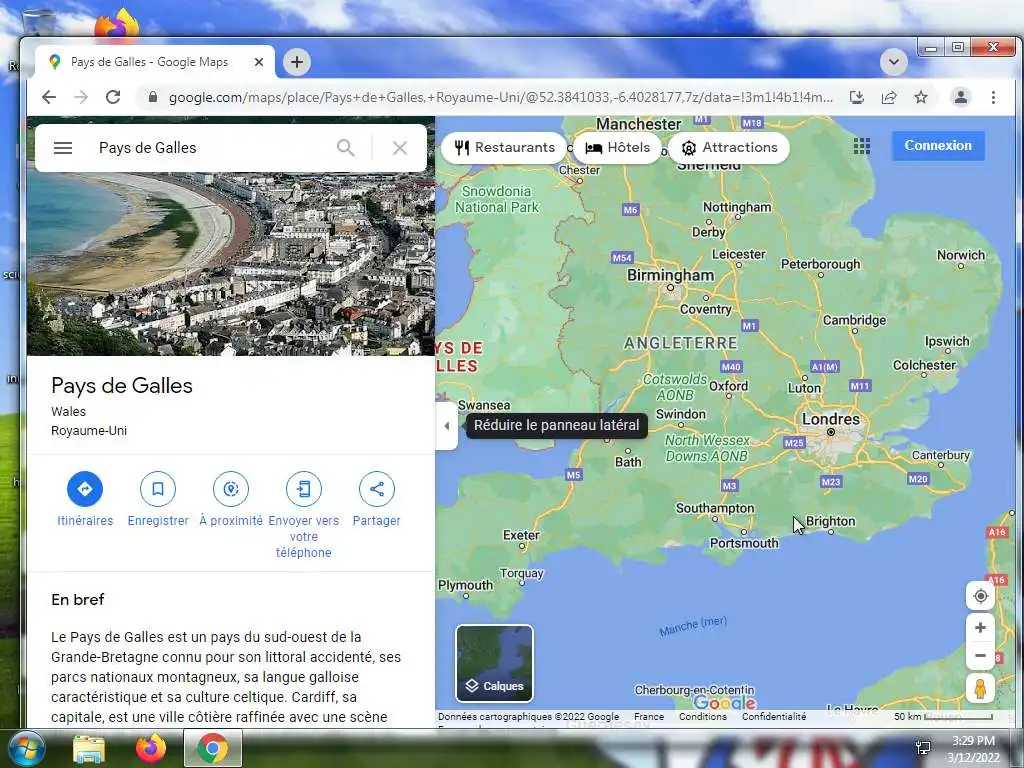Click the Enregistrer bookmark icon

click(x=158, y=488)
